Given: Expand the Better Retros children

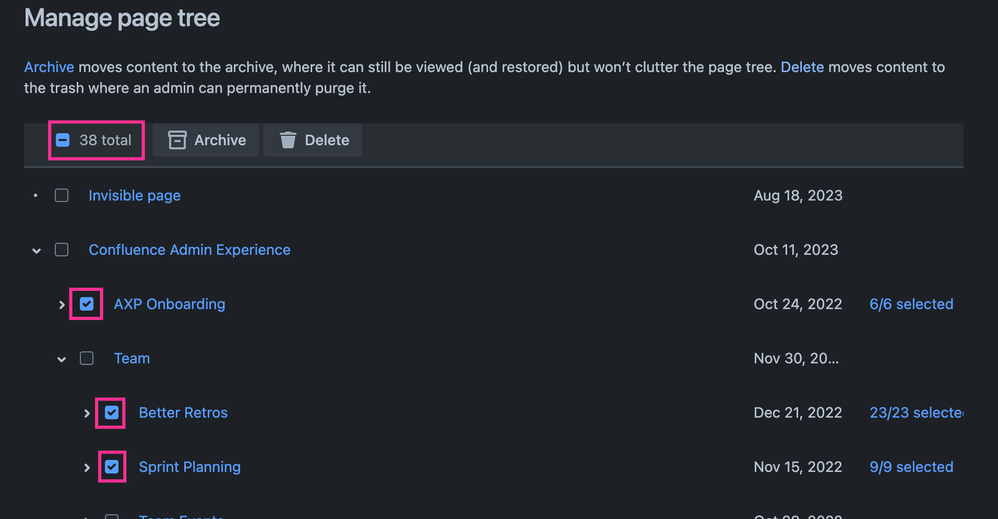Looking at the screenshot, I should point(87,413).
